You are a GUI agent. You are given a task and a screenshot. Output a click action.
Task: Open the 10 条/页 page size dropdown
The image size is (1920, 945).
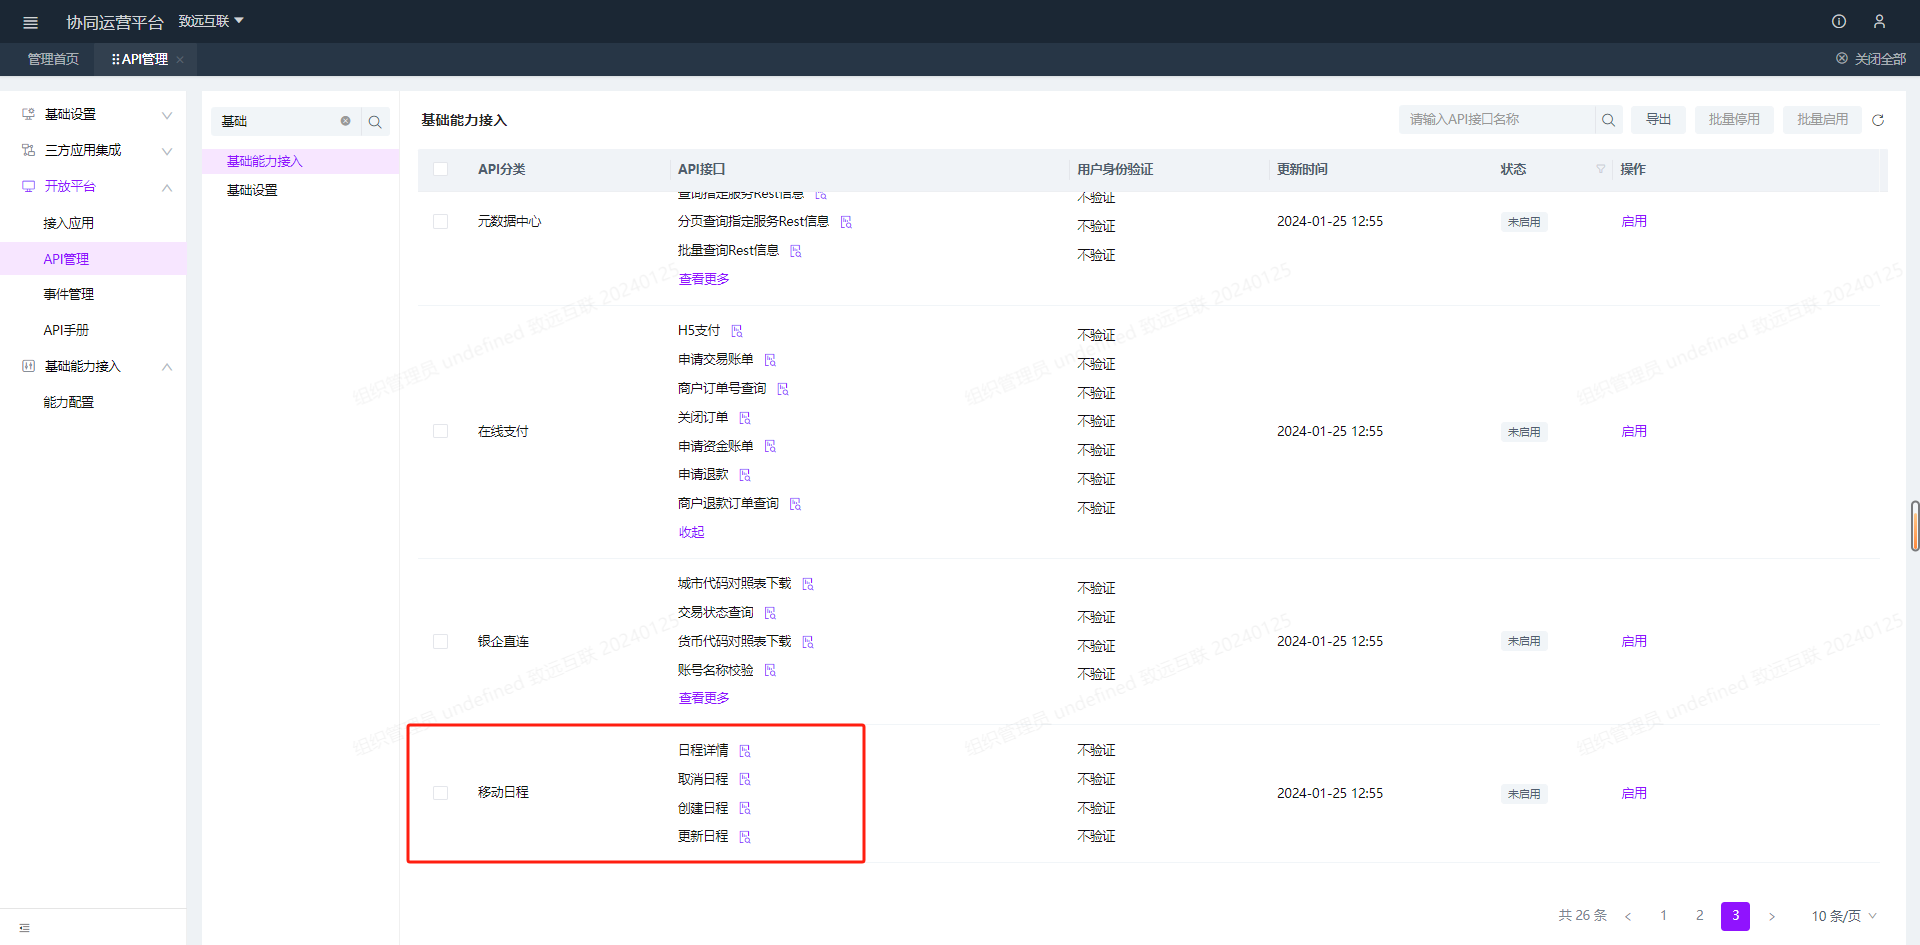pos(1844,916)
